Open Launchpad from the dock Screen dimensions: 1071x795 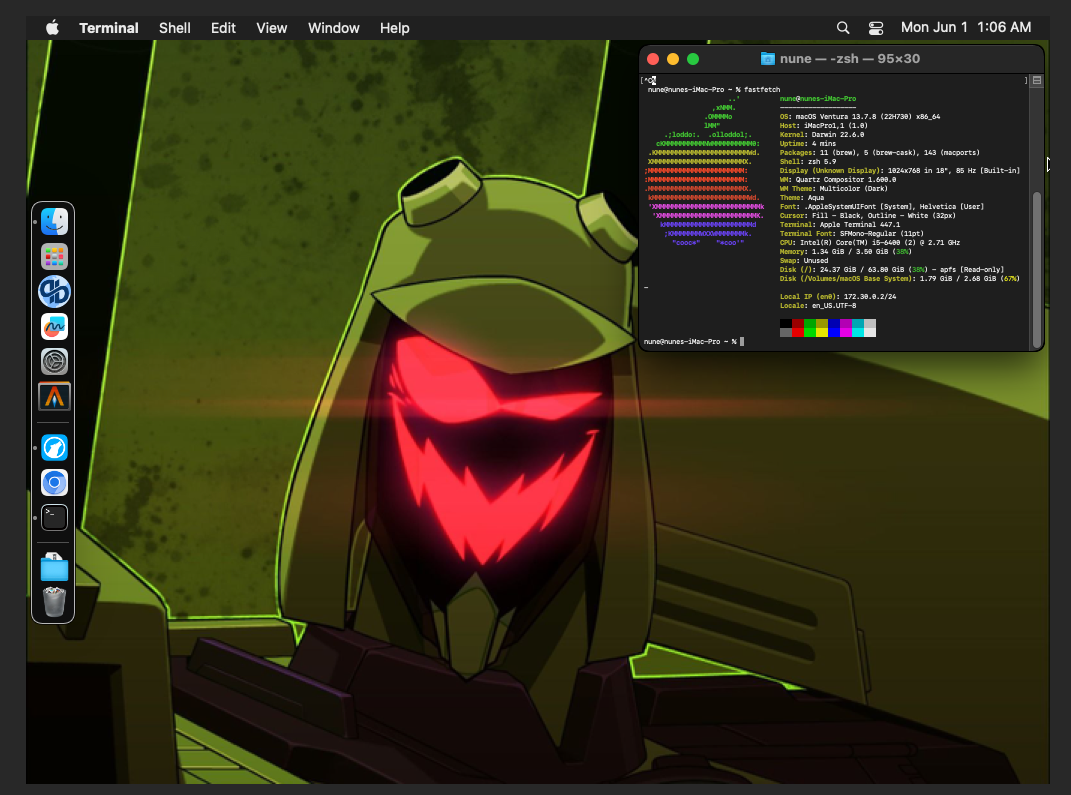pos(54,257)
